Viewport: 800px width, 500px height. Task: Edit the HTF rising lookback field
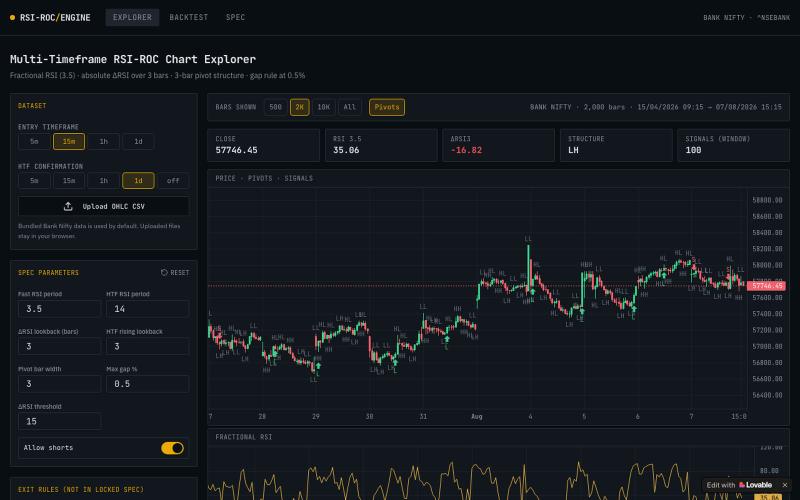click(147, 346)
